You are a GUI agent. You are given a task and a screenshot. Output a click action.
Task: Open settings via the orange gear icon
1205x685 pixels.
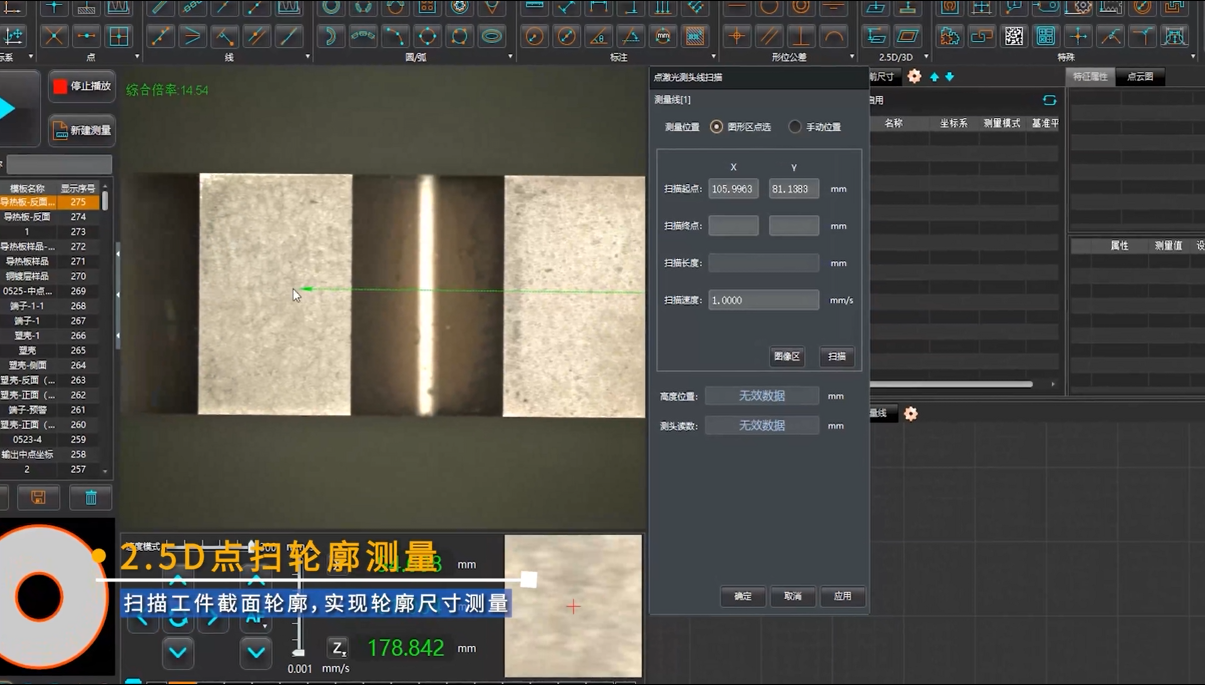coord(914,77)
